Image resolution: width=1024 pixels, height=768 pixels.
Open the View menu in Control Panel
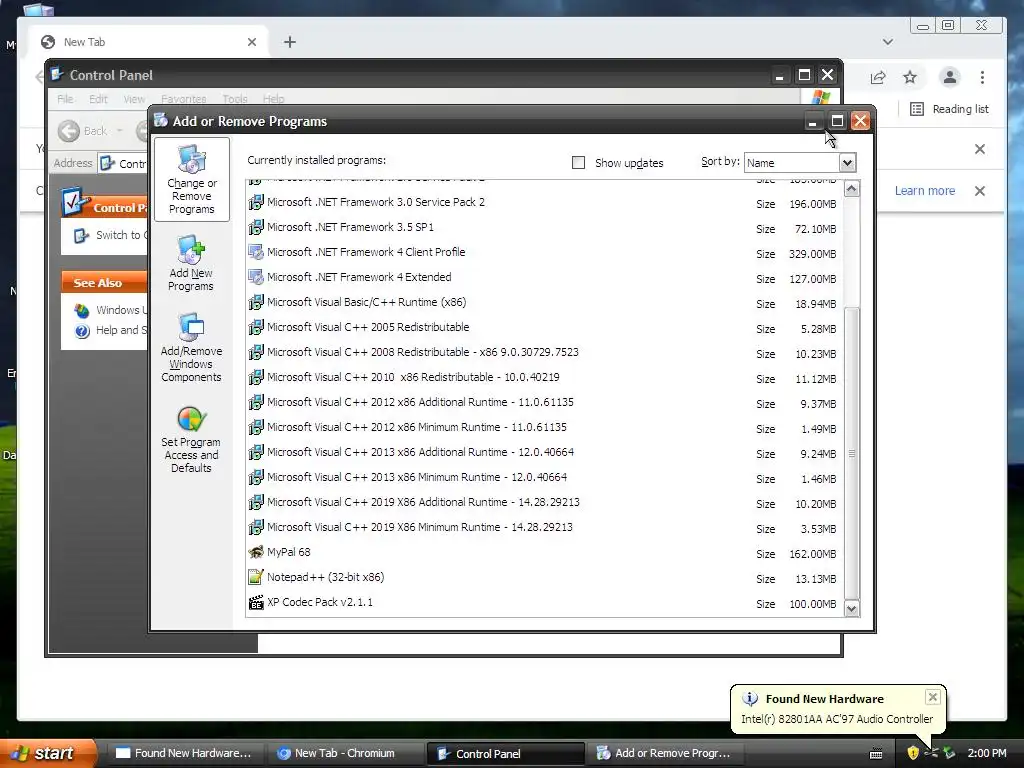[134, 99]
